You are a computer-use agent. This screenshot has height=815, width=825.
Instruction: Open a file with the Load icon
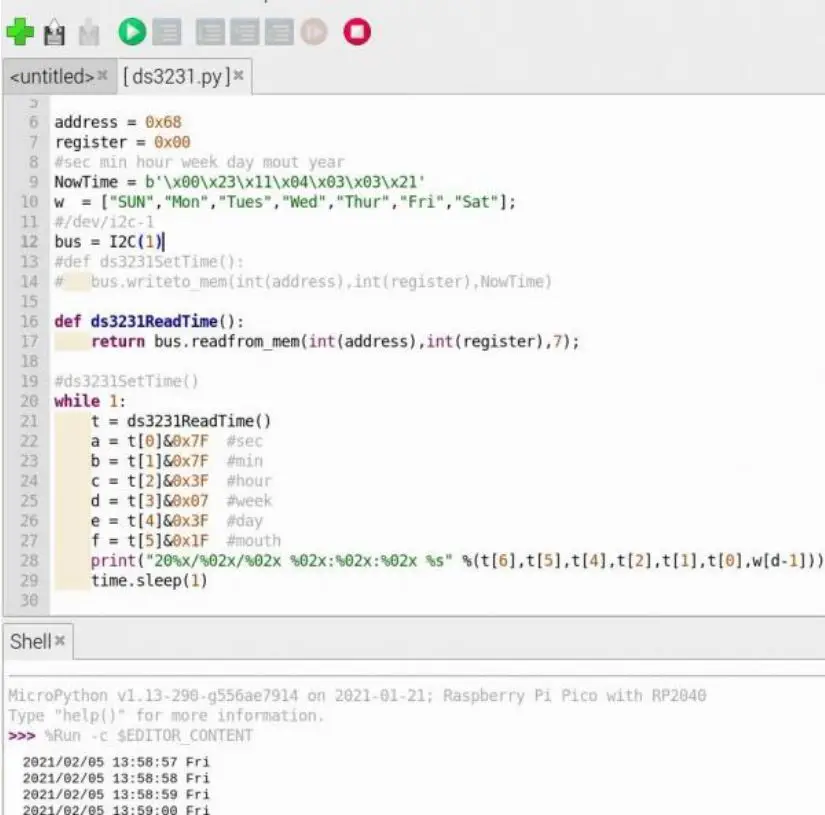(x=54, y=34)
